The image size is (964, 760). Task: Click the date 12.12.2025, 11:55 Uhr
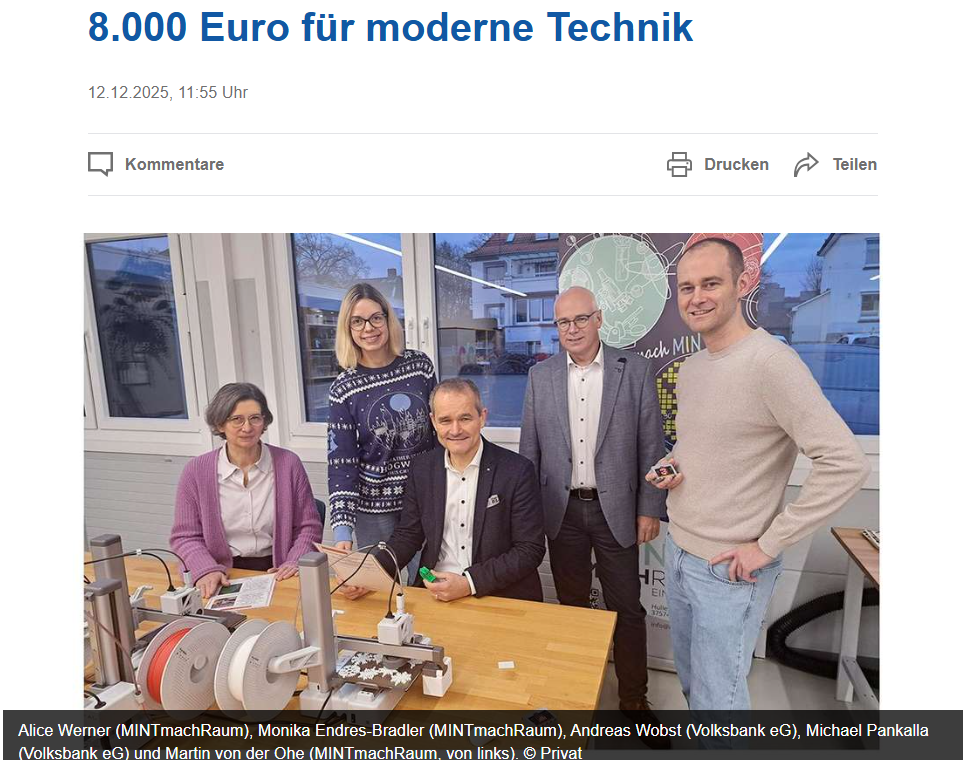[168, 92]
